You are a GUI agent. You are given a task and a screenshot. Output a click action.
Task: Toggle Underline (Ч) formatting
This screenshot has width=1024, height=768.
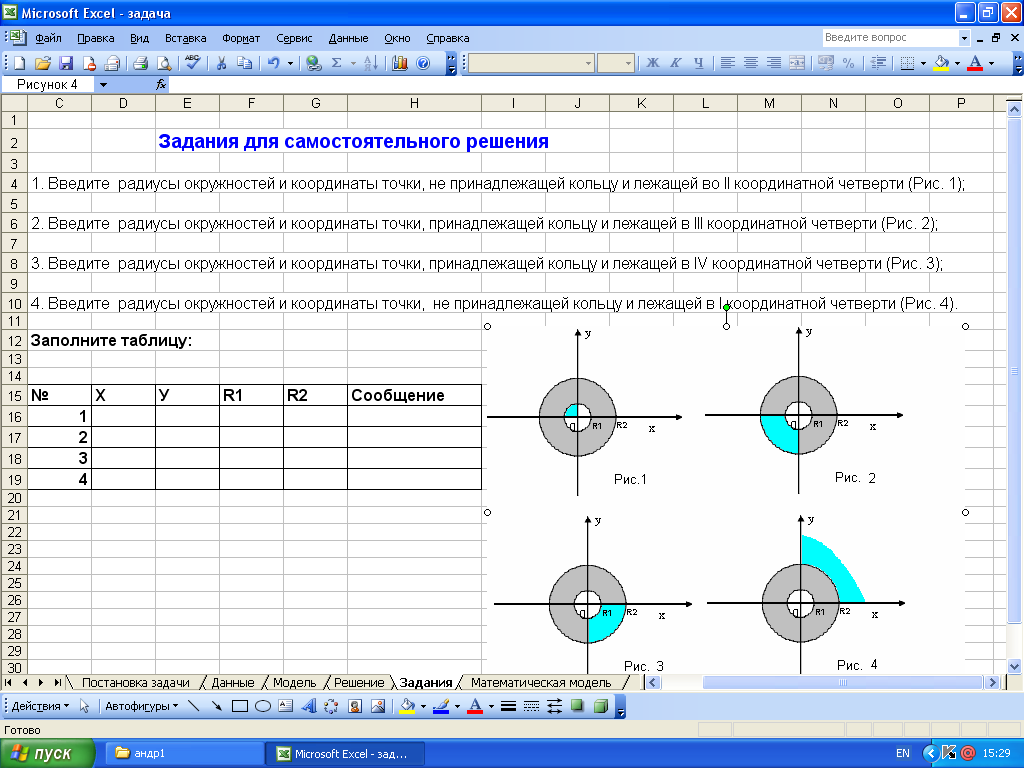click(x=699, y=63)
